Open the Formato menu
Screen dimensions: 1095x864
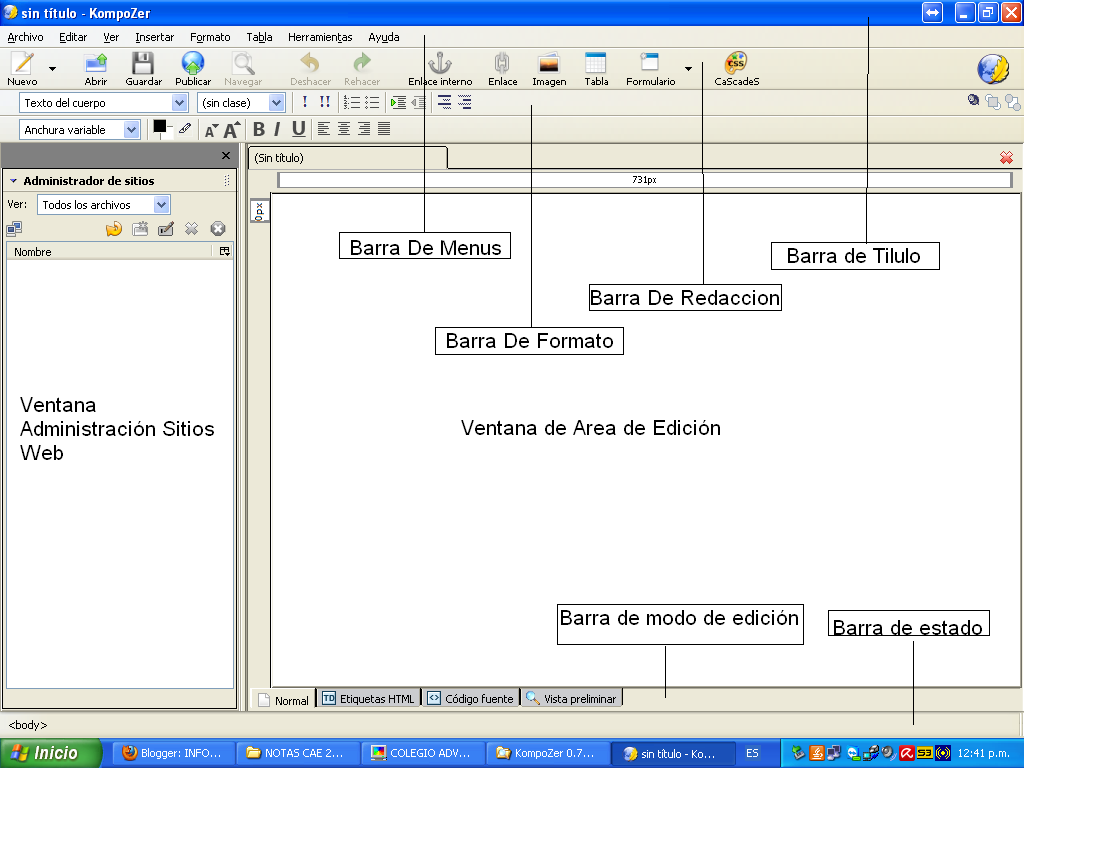(x=210, y=37)
